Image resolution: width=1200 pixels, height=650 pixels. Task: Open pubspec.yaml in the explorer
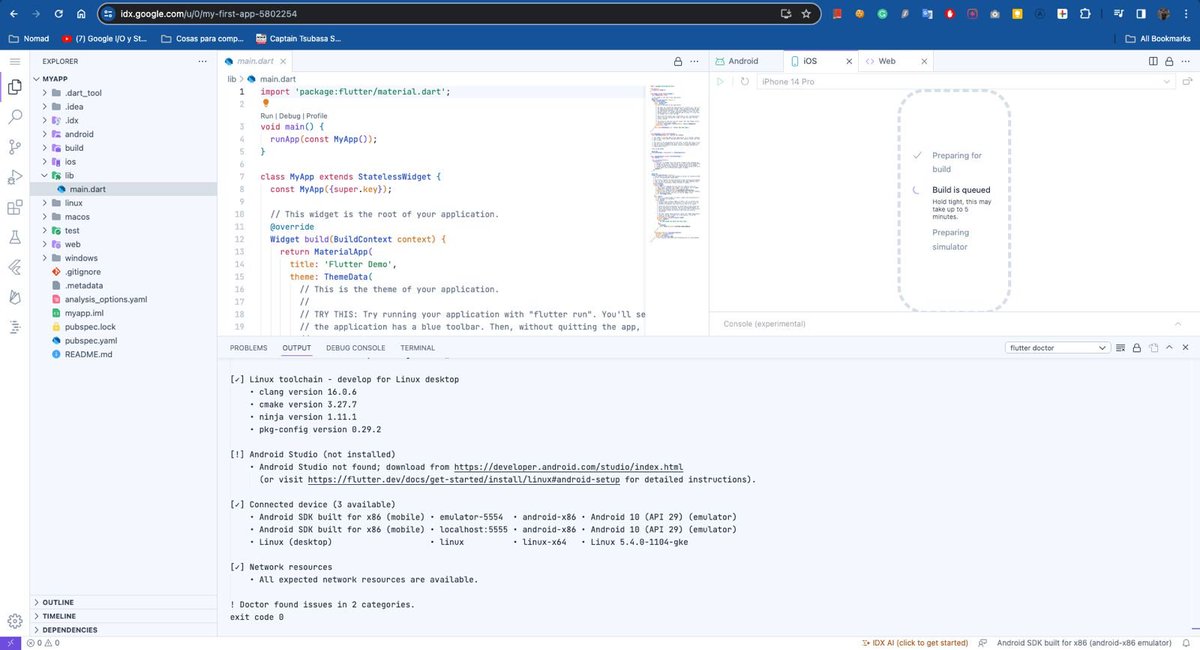[90, 340]
